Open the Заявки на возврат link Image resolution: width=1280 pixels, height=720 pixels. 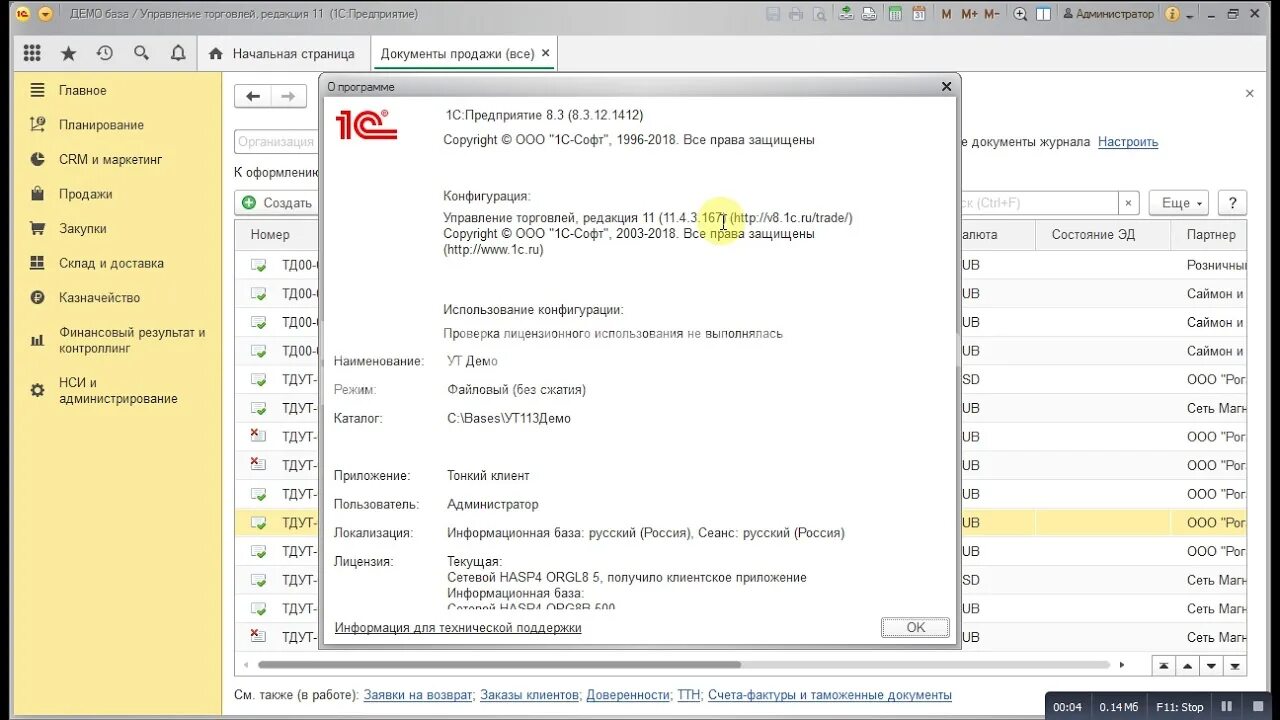418,695
